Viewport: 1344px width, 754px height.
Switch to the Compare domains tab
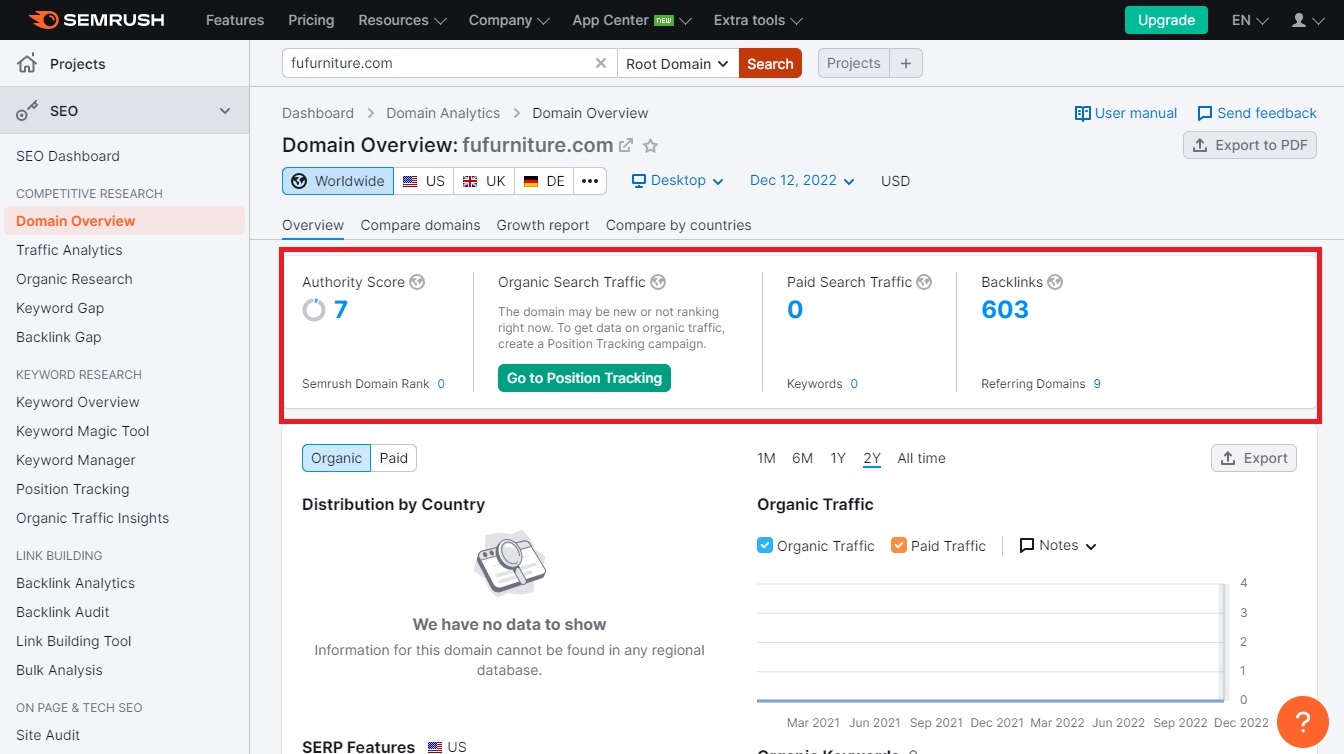coord(420,225)
